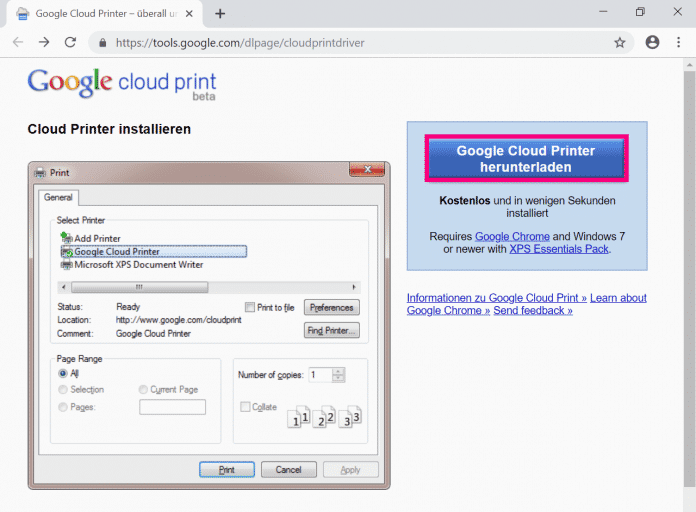Open the XPS Essentials Pack link
Viewport: 696px width, 512px height.
click(x=558, y=249)
